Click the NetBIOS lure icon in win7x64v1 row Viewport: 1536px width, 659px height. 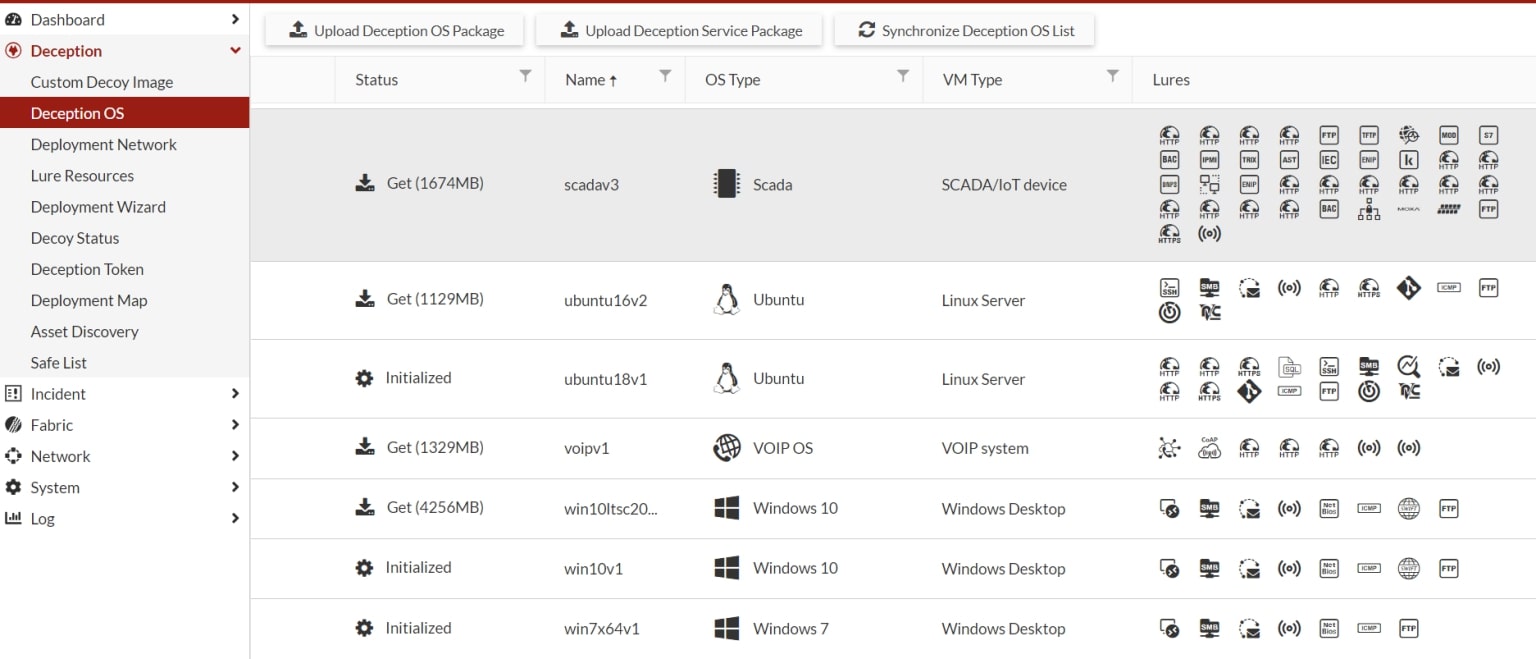[x=1328, y=628]
